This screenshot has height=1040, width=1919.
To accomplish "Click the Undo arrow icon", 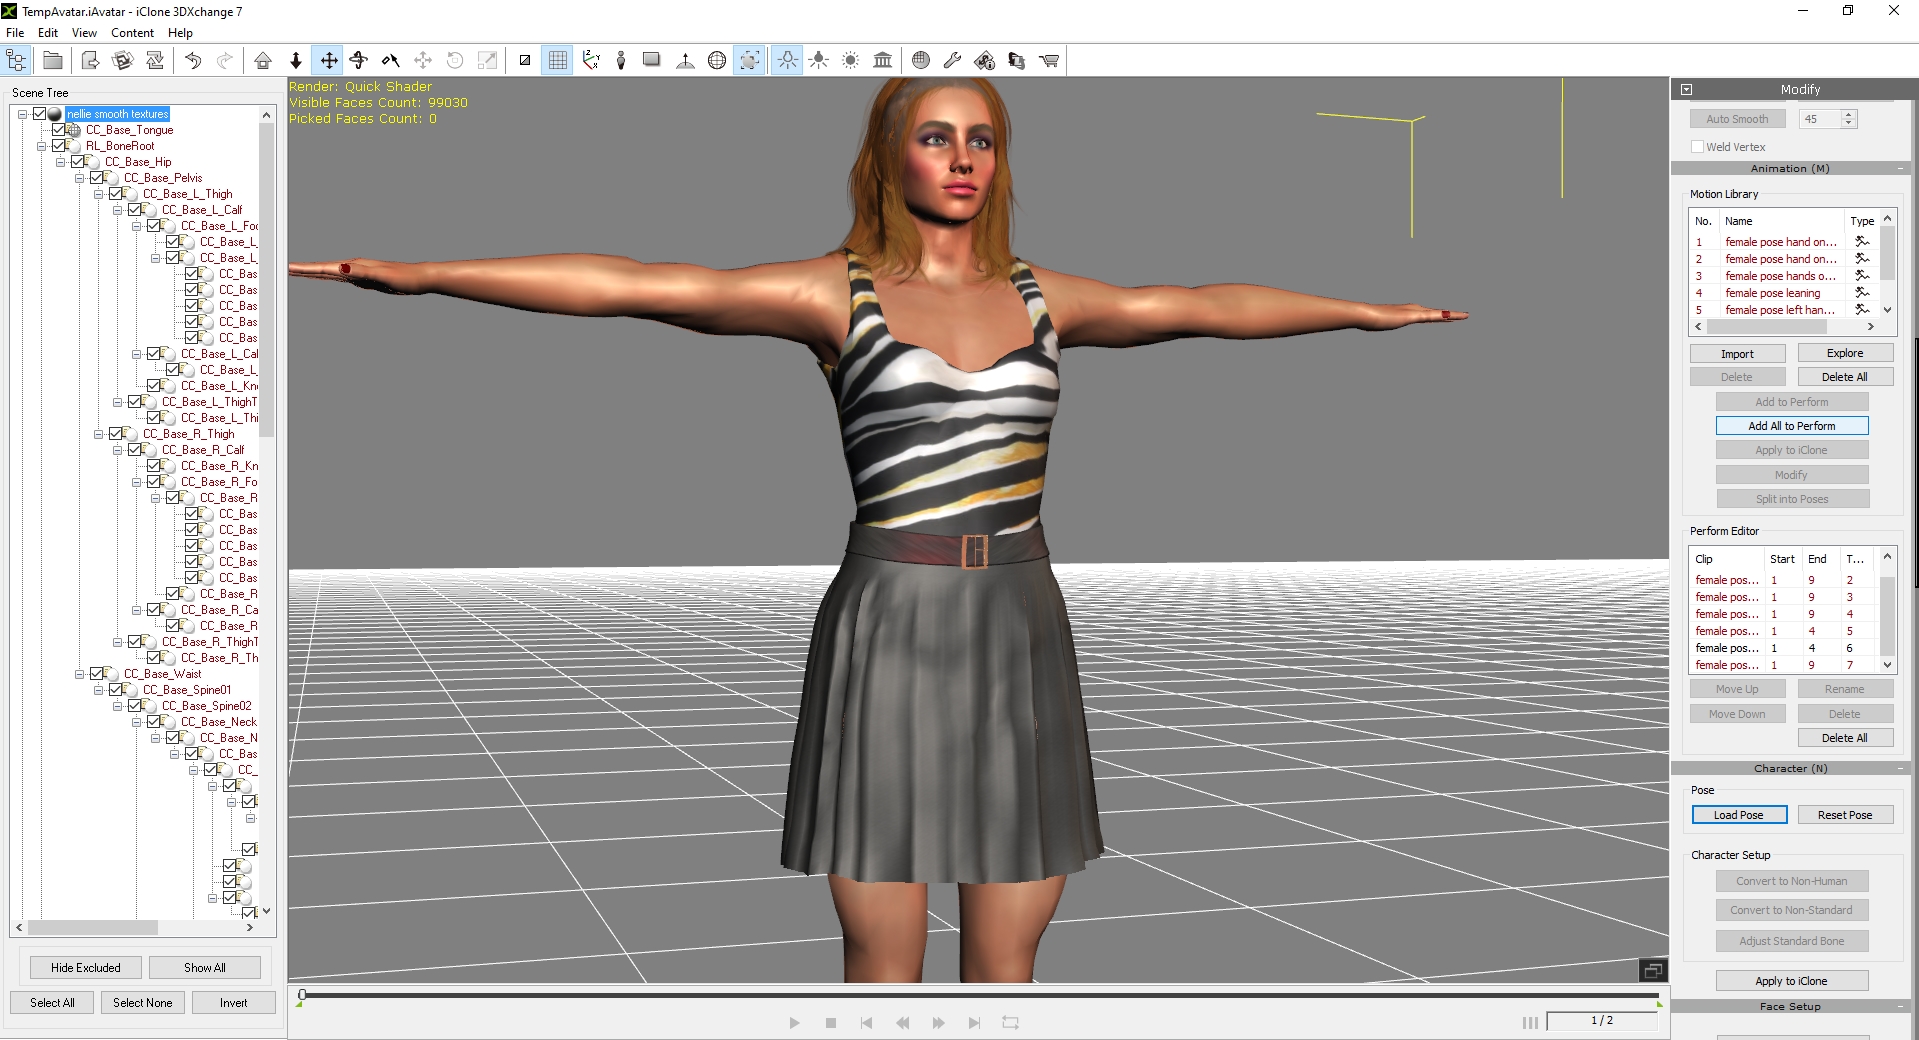I will (x=193, y=61).
